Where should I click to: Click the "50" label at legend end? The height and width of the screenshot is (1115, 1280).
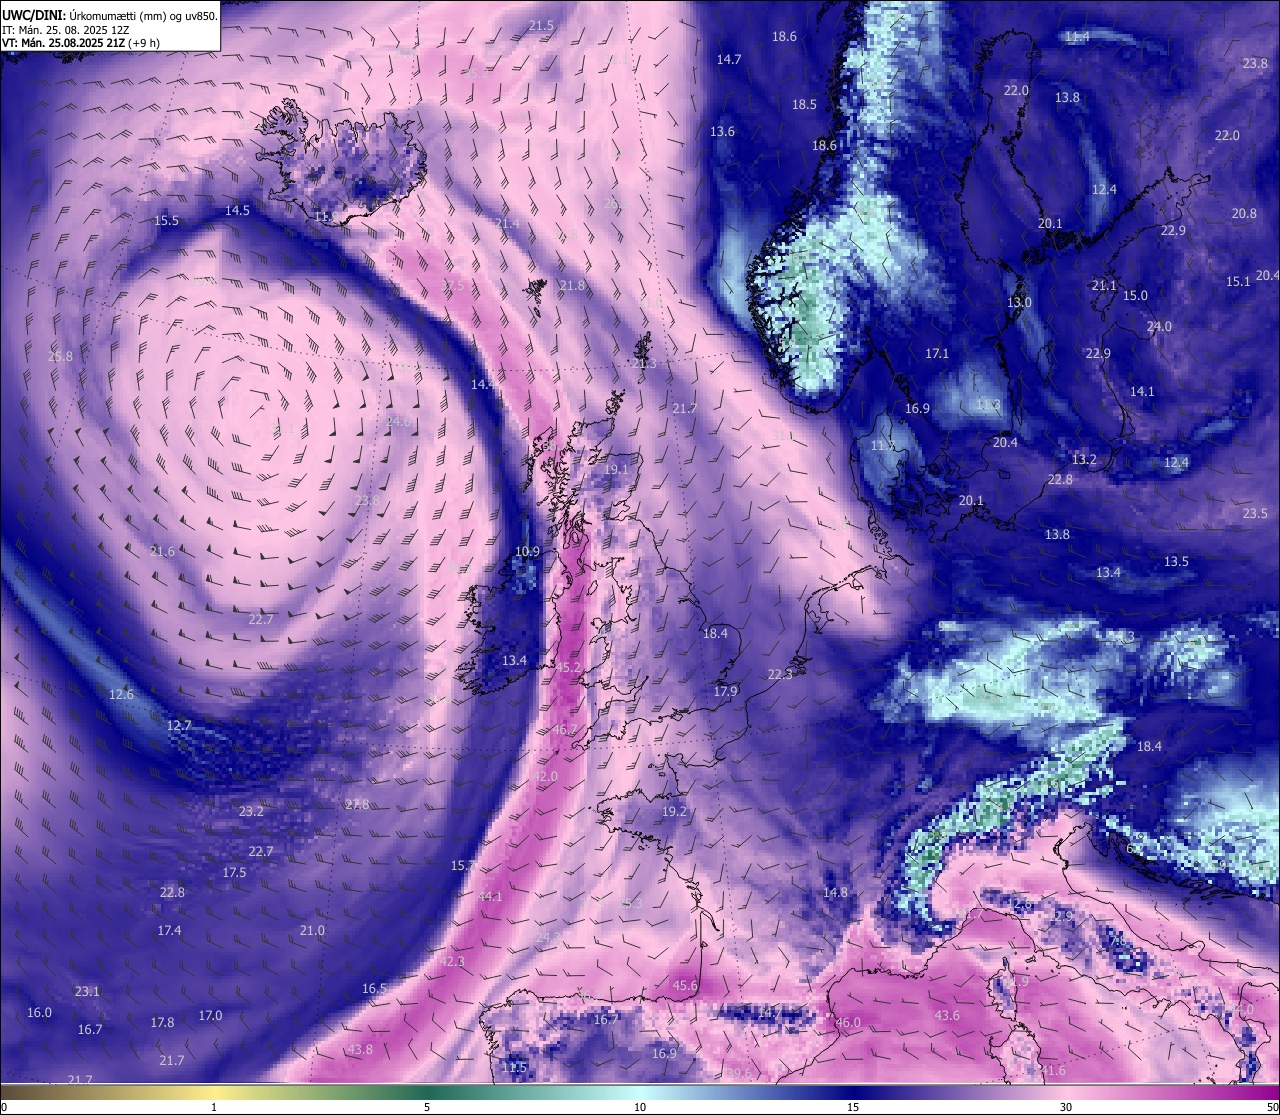(1271, 1107)
